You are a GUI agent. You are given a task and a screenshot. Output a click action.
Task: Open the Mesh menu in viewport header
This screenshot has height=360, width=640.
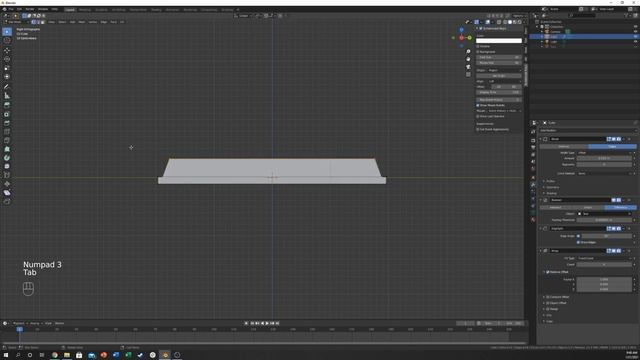[82, 22]
